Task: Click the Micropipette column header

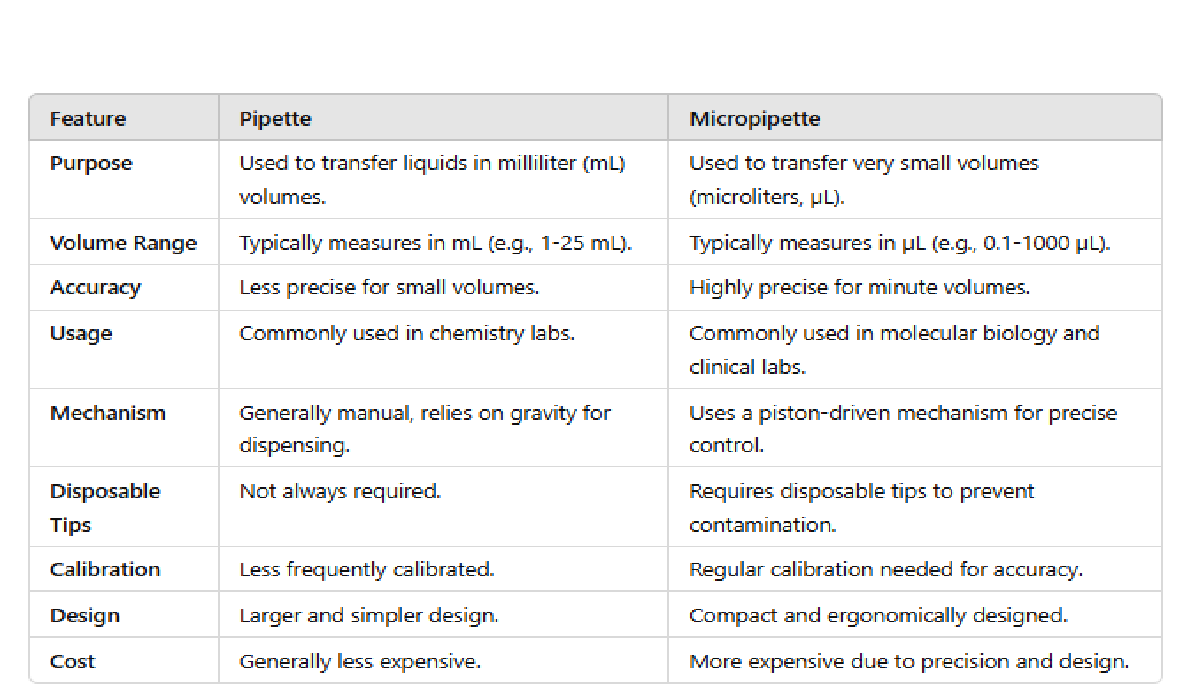Action: tap(754, 119)
